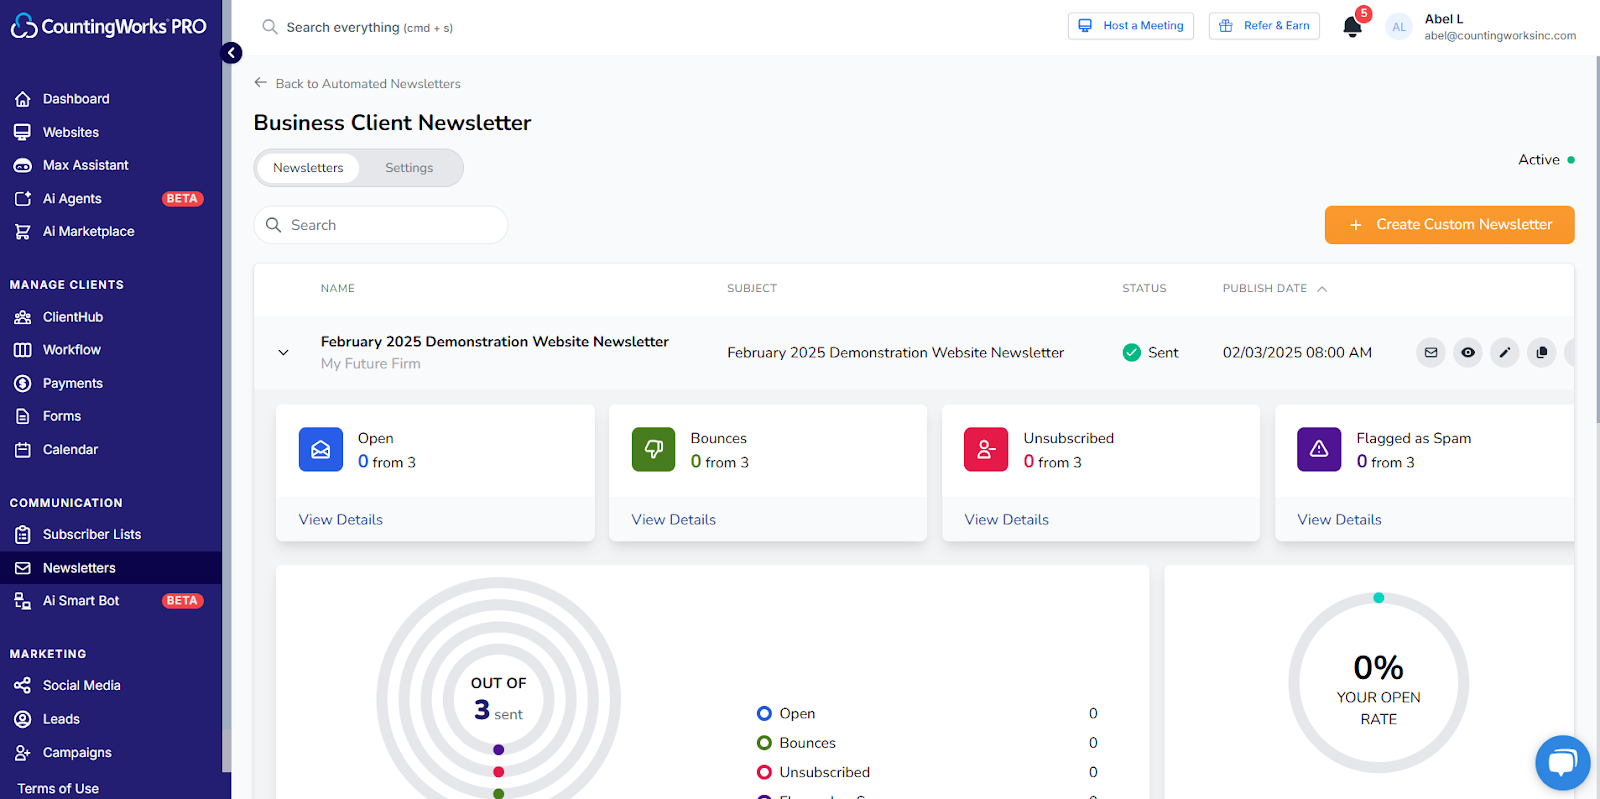Click the Ai Marketplace cart icon
1600x799 pixels.
(23, 231)
